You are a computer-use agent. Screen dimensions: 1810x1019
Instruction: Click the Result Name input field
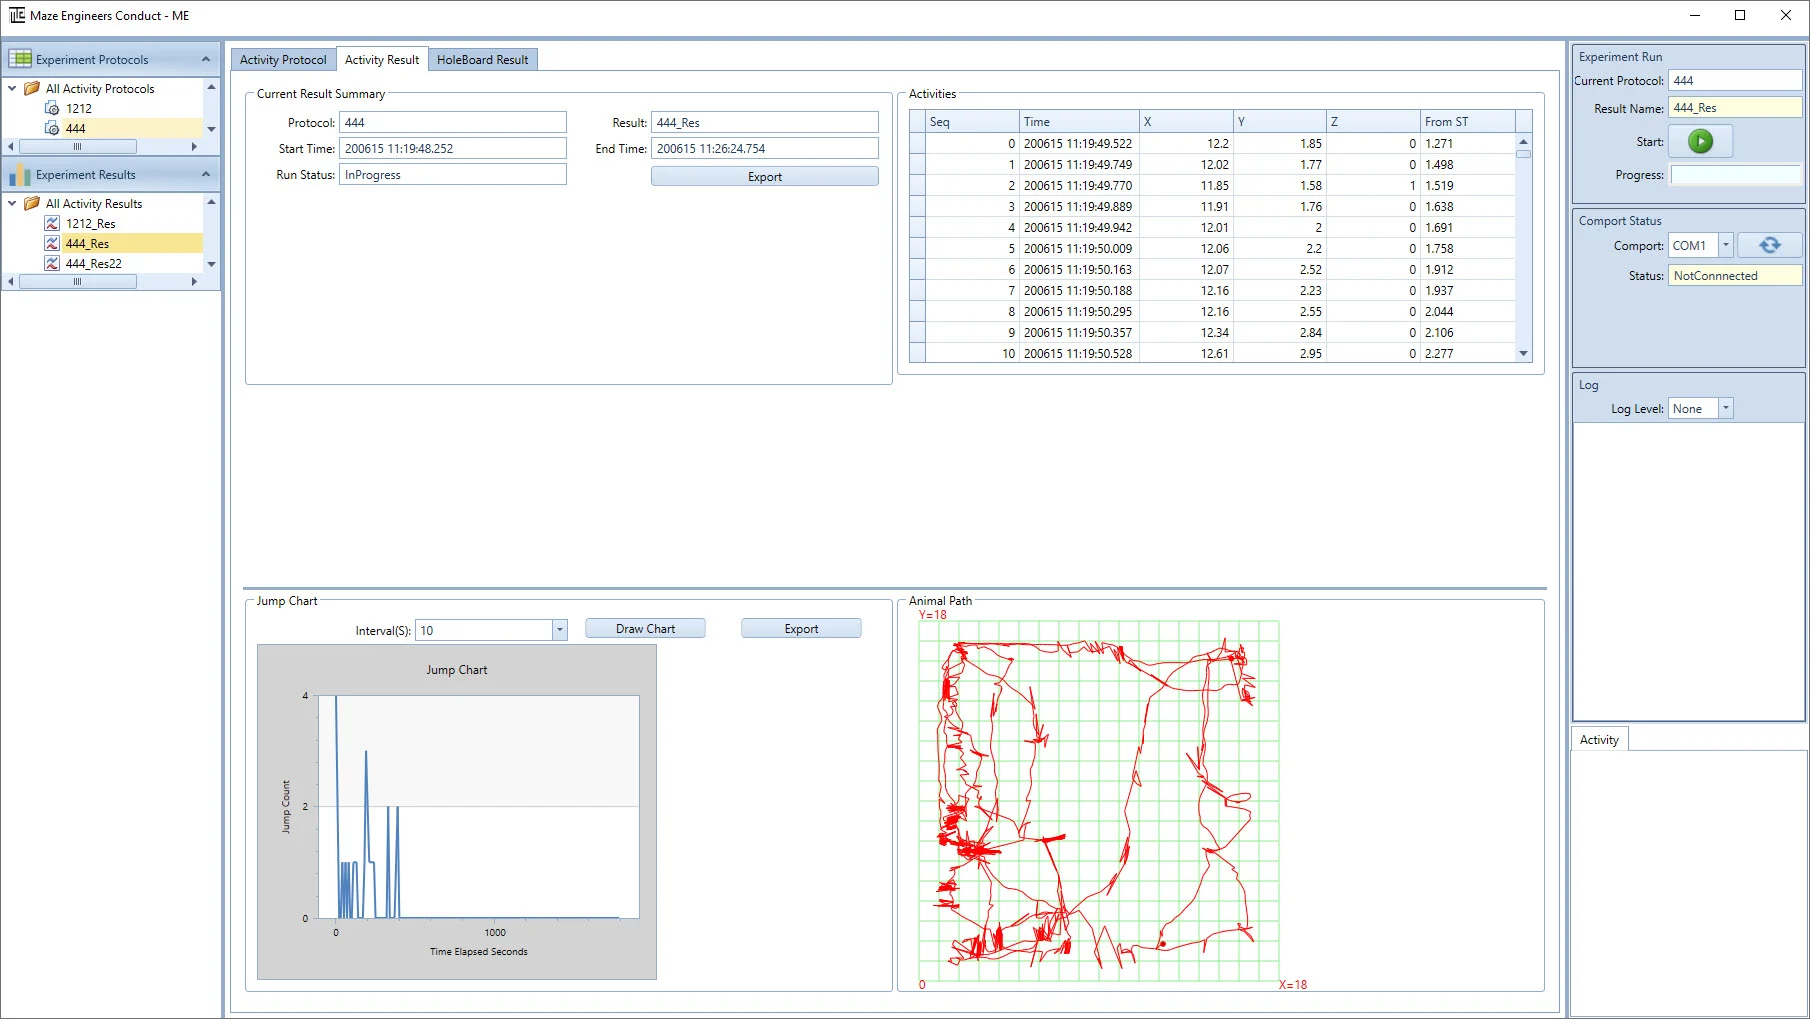1734,108
